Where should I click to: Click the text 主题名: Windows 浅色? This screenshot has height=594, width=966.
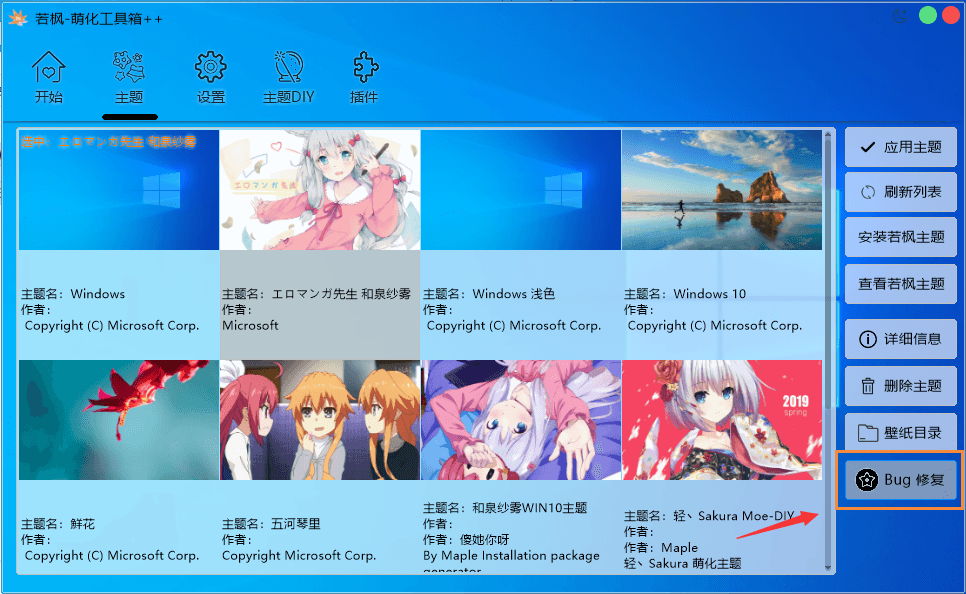coord(489,294)
